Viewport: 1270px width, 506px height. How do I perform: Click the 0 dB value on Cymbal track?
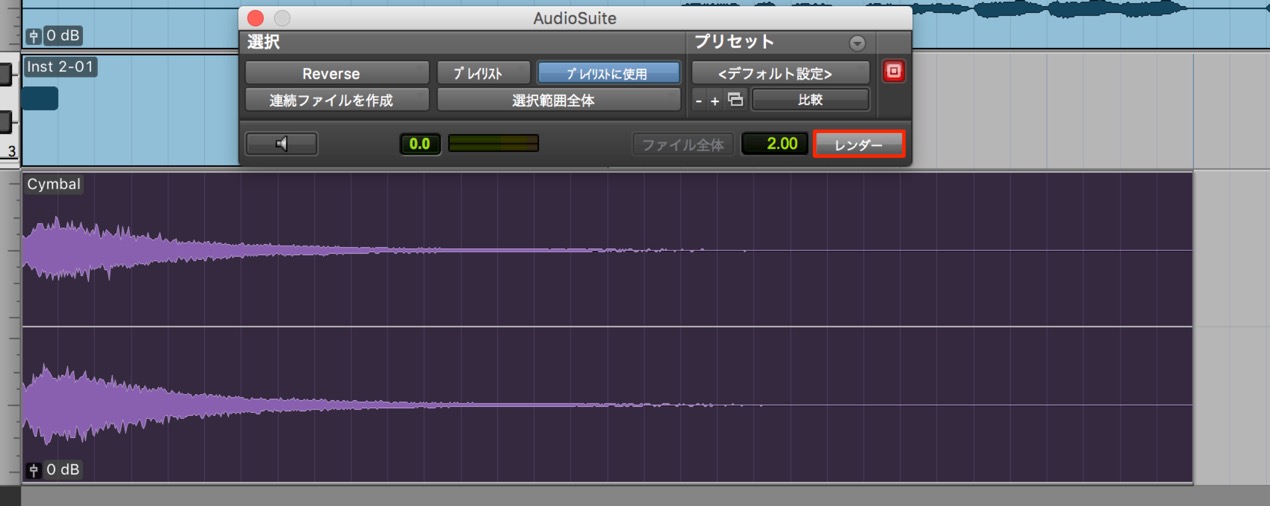click(63, 470)
